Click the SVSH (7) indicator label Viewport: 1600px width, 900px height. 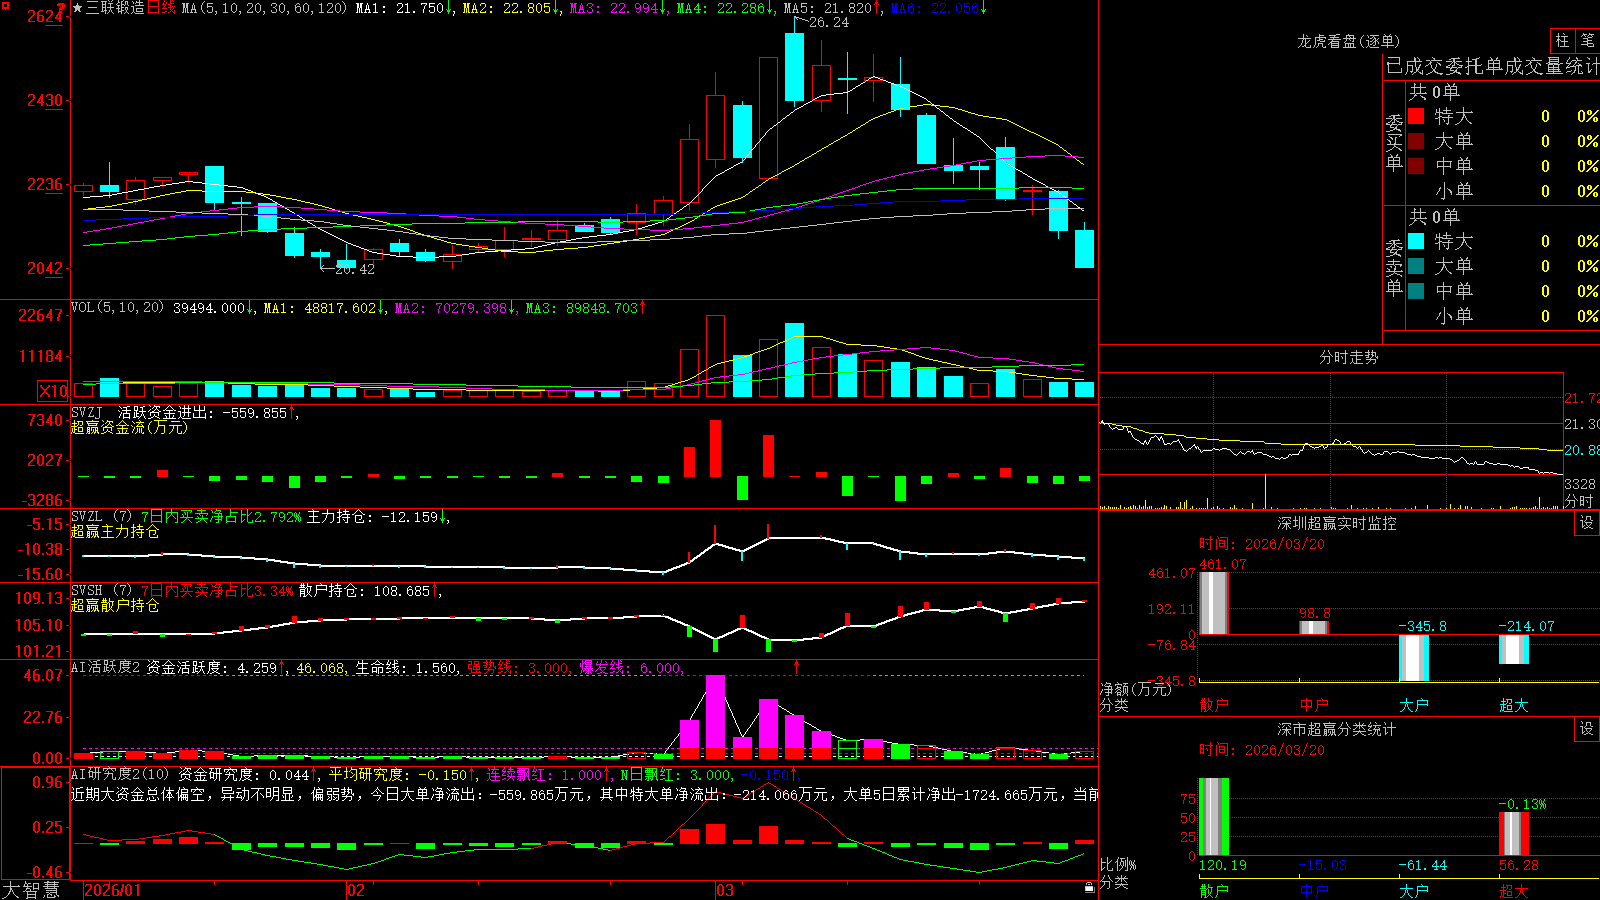tap(101, 590)
